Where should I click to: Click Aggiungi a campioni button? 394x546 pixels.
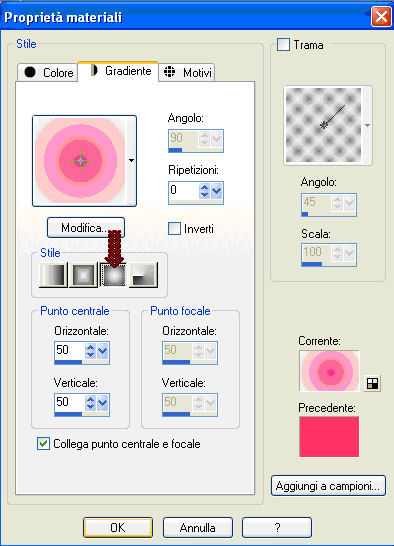point(328,485)
